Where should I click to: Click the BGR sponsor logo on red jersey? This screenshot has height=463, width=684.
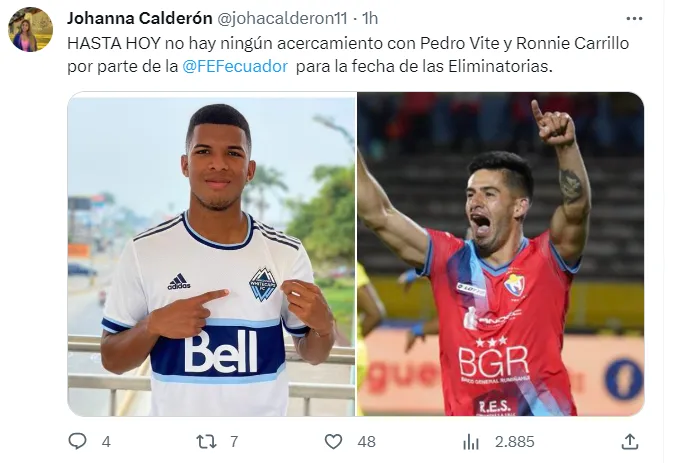[493, 362]
